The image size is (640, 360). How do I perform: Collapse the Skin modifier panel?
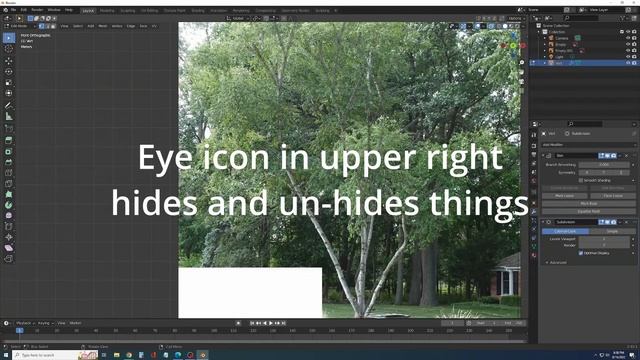tap(543, 156)
